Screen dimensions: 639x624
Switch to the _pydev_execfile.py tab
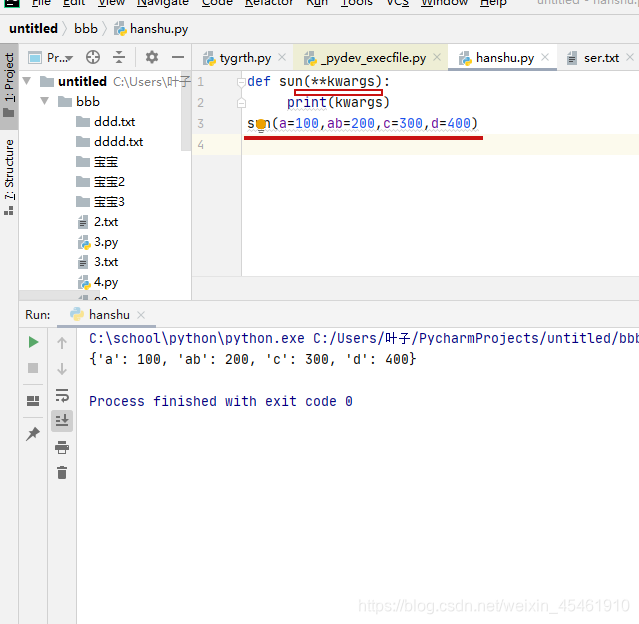coord(366,58)
